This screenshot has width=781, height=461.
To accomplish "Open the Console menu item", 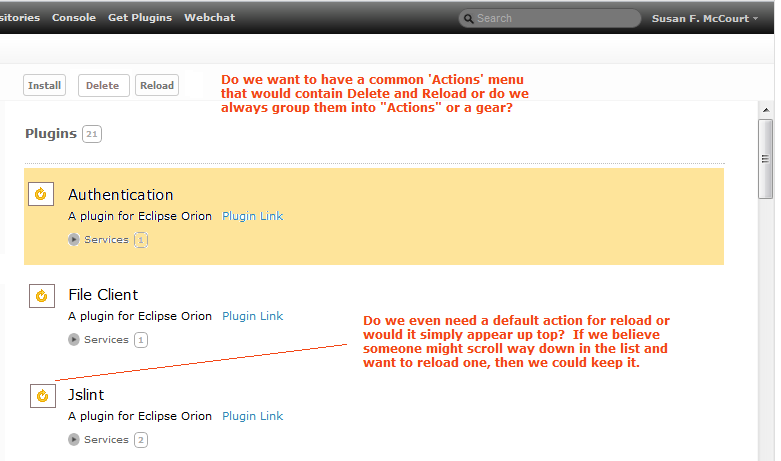I will pyautogui.click(x=74, y=17).
